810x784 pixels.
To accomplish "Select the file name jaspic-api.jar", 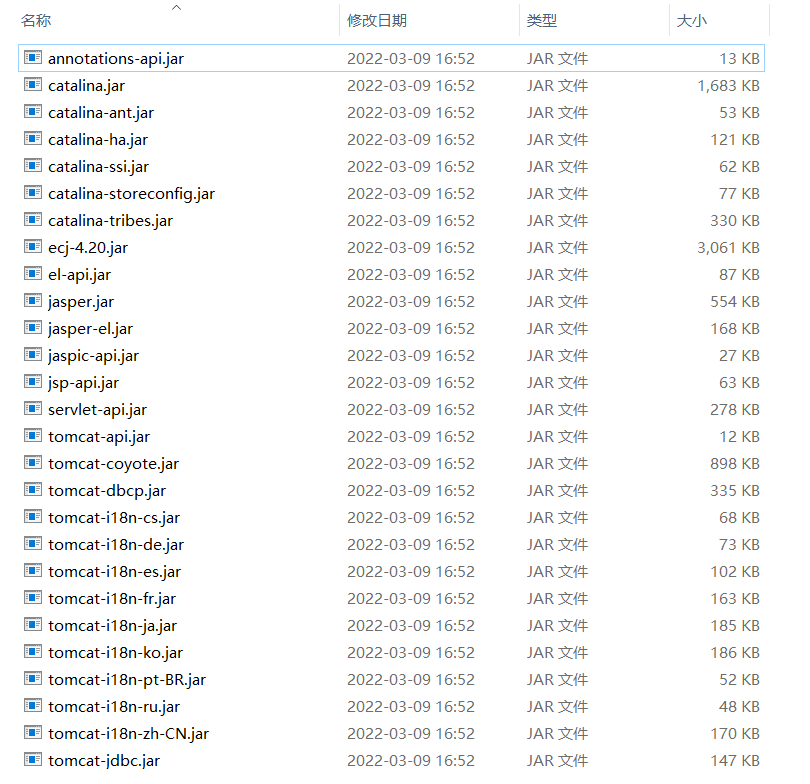I will 93,355.
